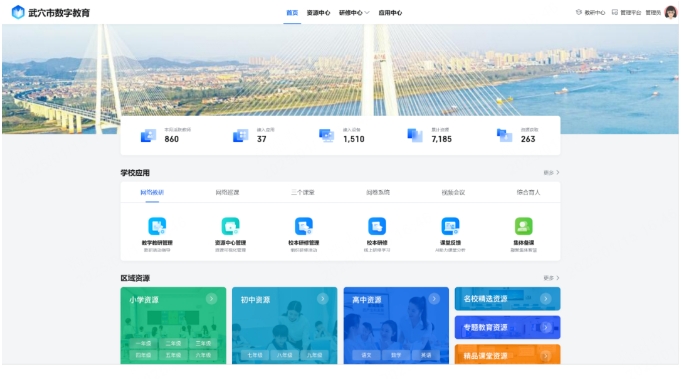Click the user avatar at top right
Viewport: 681px width, 379px height.
coord(671,12)
